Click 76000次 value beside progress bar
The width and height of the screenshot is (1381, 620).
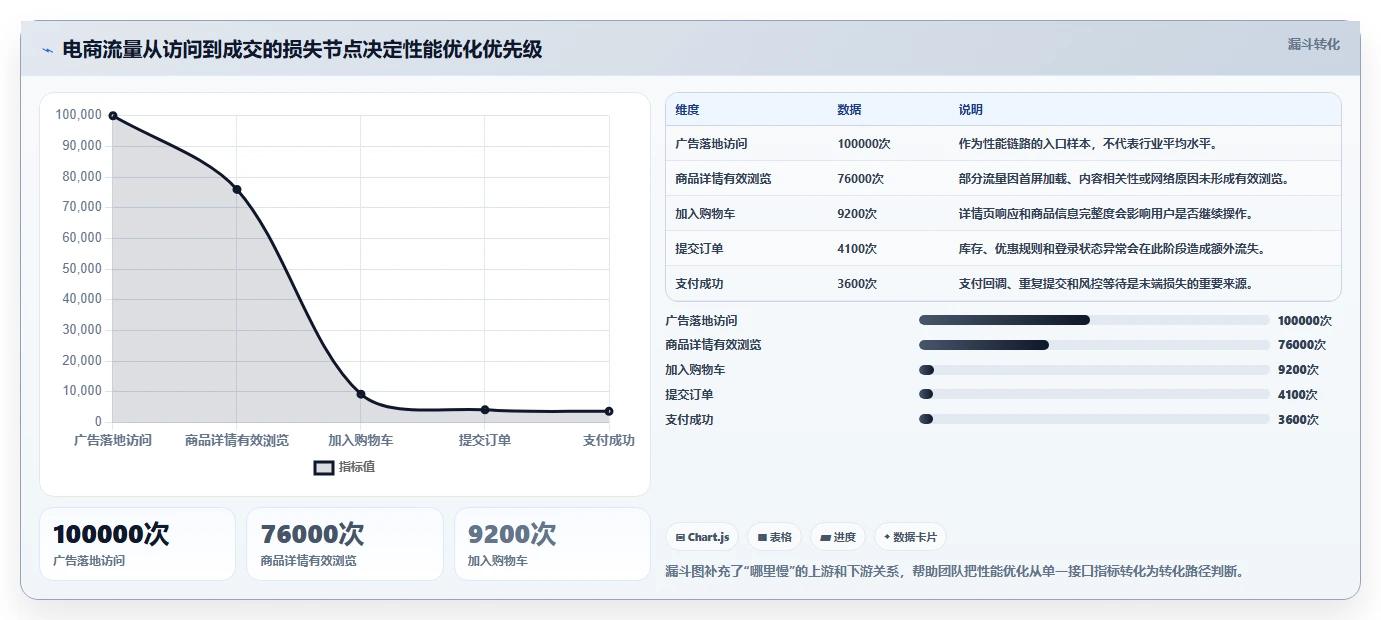[1302, 345]
